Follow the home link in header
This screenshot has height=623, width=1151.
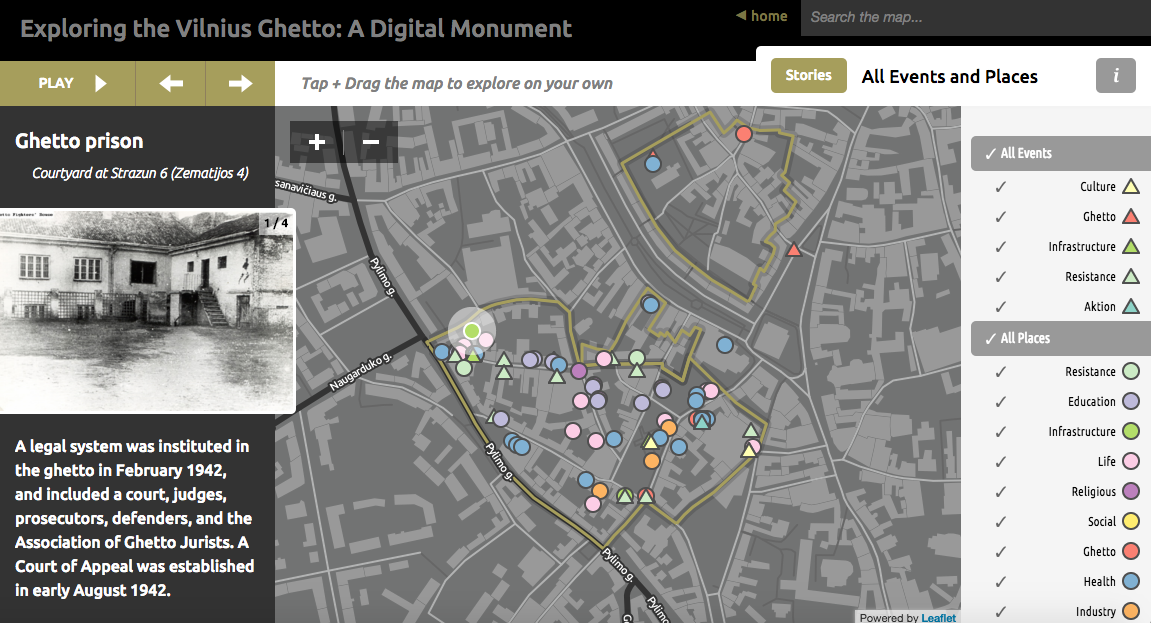(762, 16)
